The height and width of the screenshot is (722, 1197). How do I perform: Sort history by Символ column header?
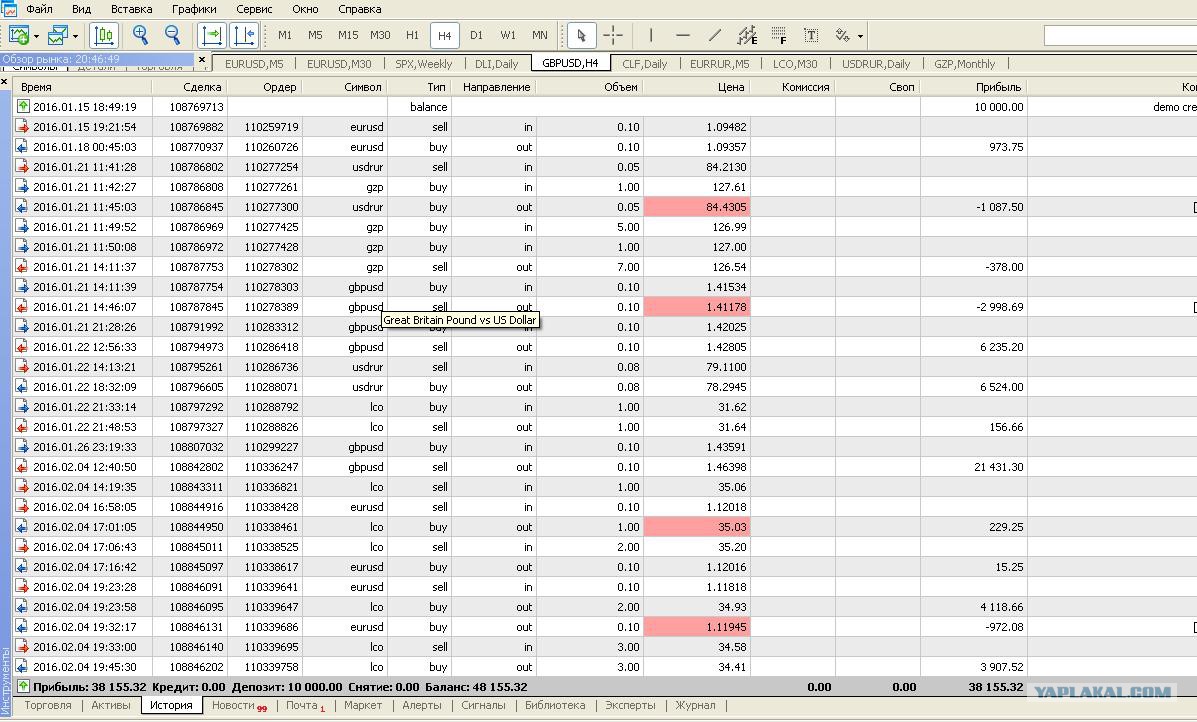(x=346, y=87)
